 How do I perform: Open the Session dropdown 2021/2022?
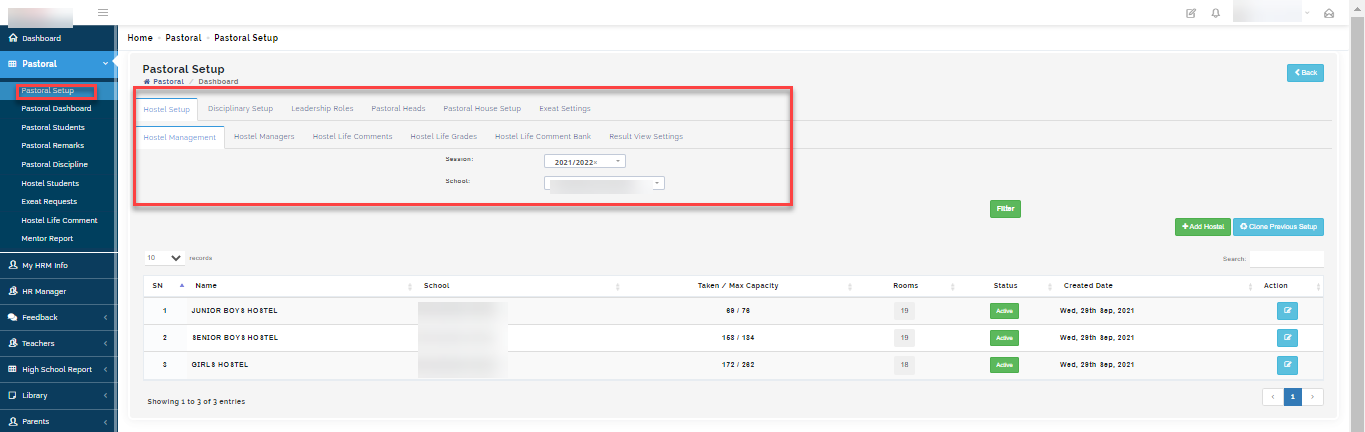pyautogui.click(x=585, y=161)
